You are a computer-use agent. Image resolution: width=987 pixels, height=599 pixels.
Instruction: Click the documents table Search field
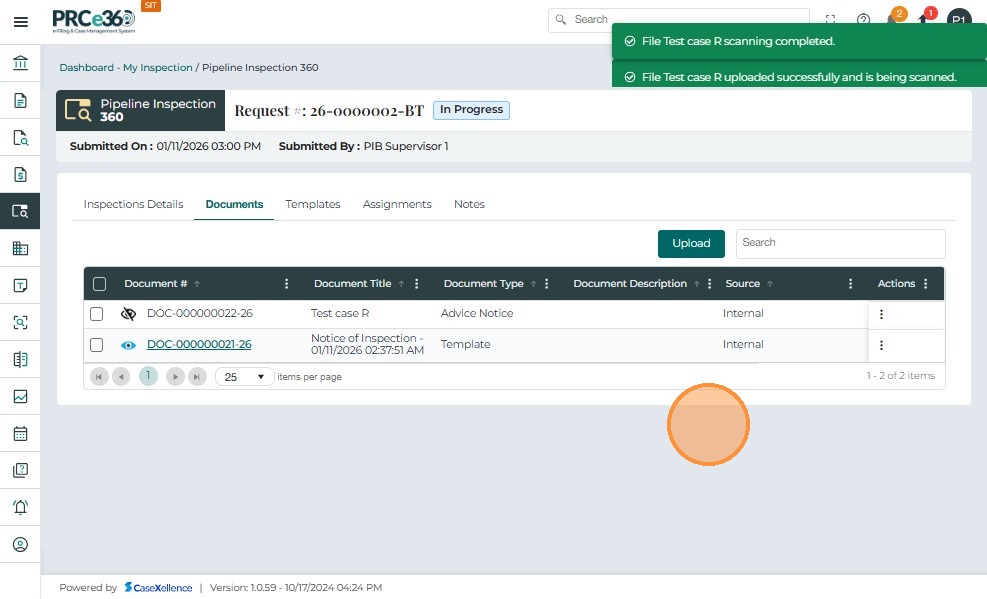click(x=840, y=244)
